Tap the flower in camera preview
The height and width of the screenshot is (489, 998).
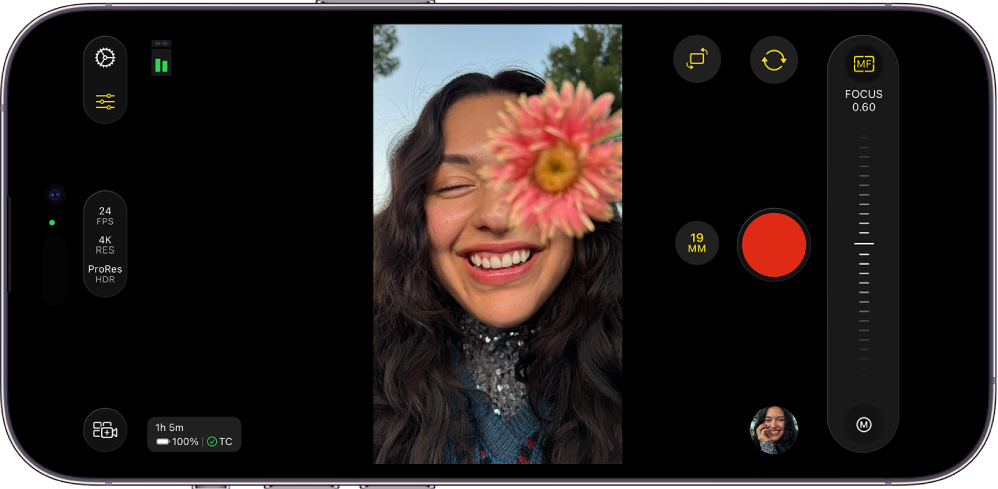point(552,164)
